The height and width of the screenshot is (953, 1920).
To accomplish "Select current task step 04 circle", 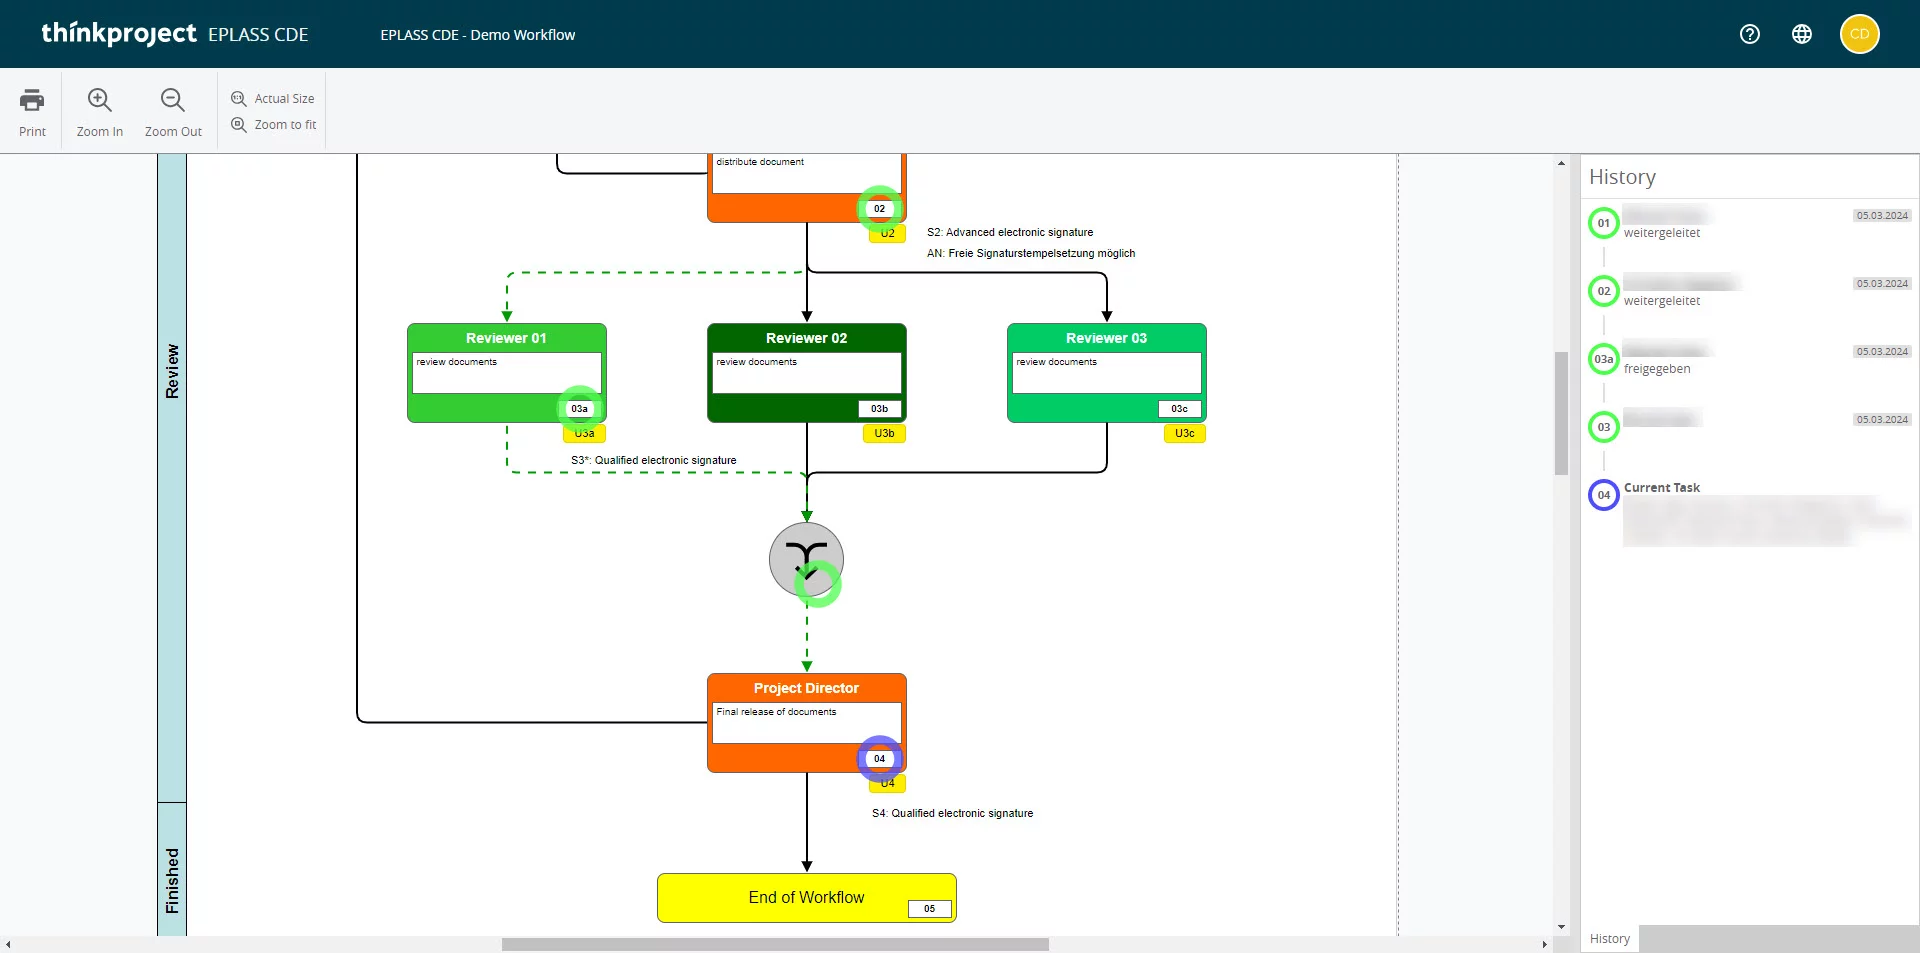I will [x=1603, y=495].
